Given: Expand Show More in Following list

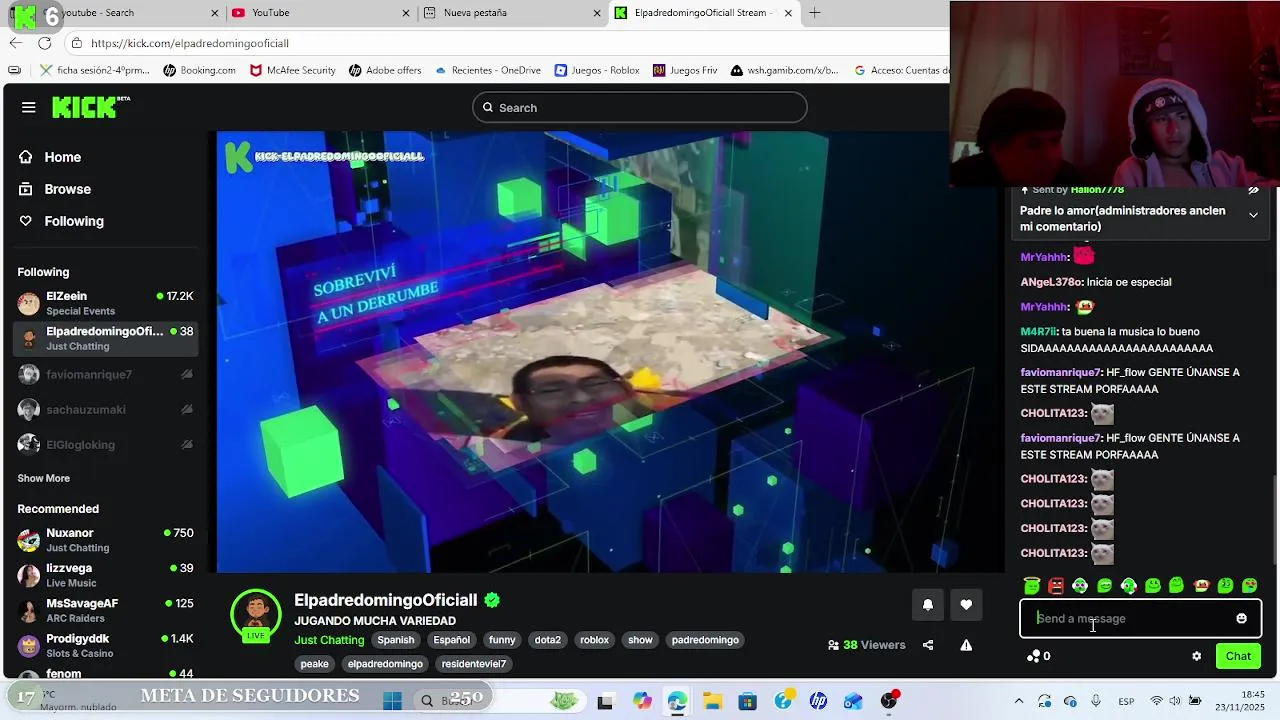Looking at the screenshot, I should 43,478.
